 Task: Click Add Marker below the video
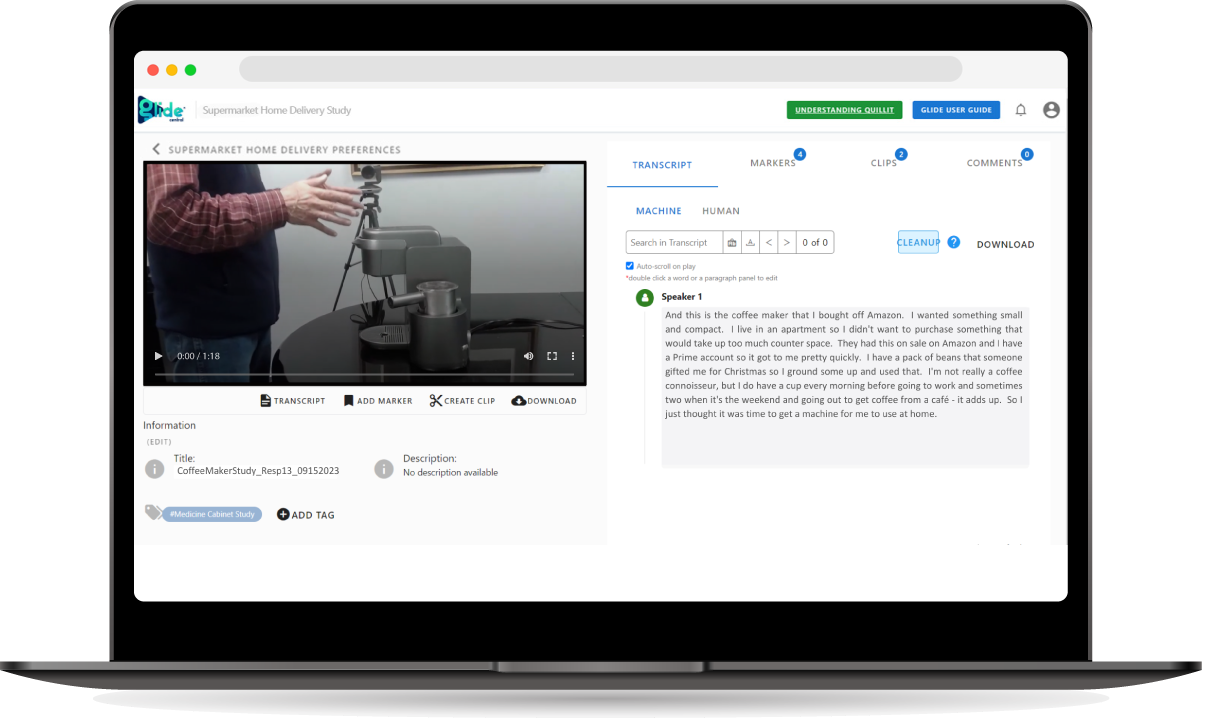(x=378, y=401)
